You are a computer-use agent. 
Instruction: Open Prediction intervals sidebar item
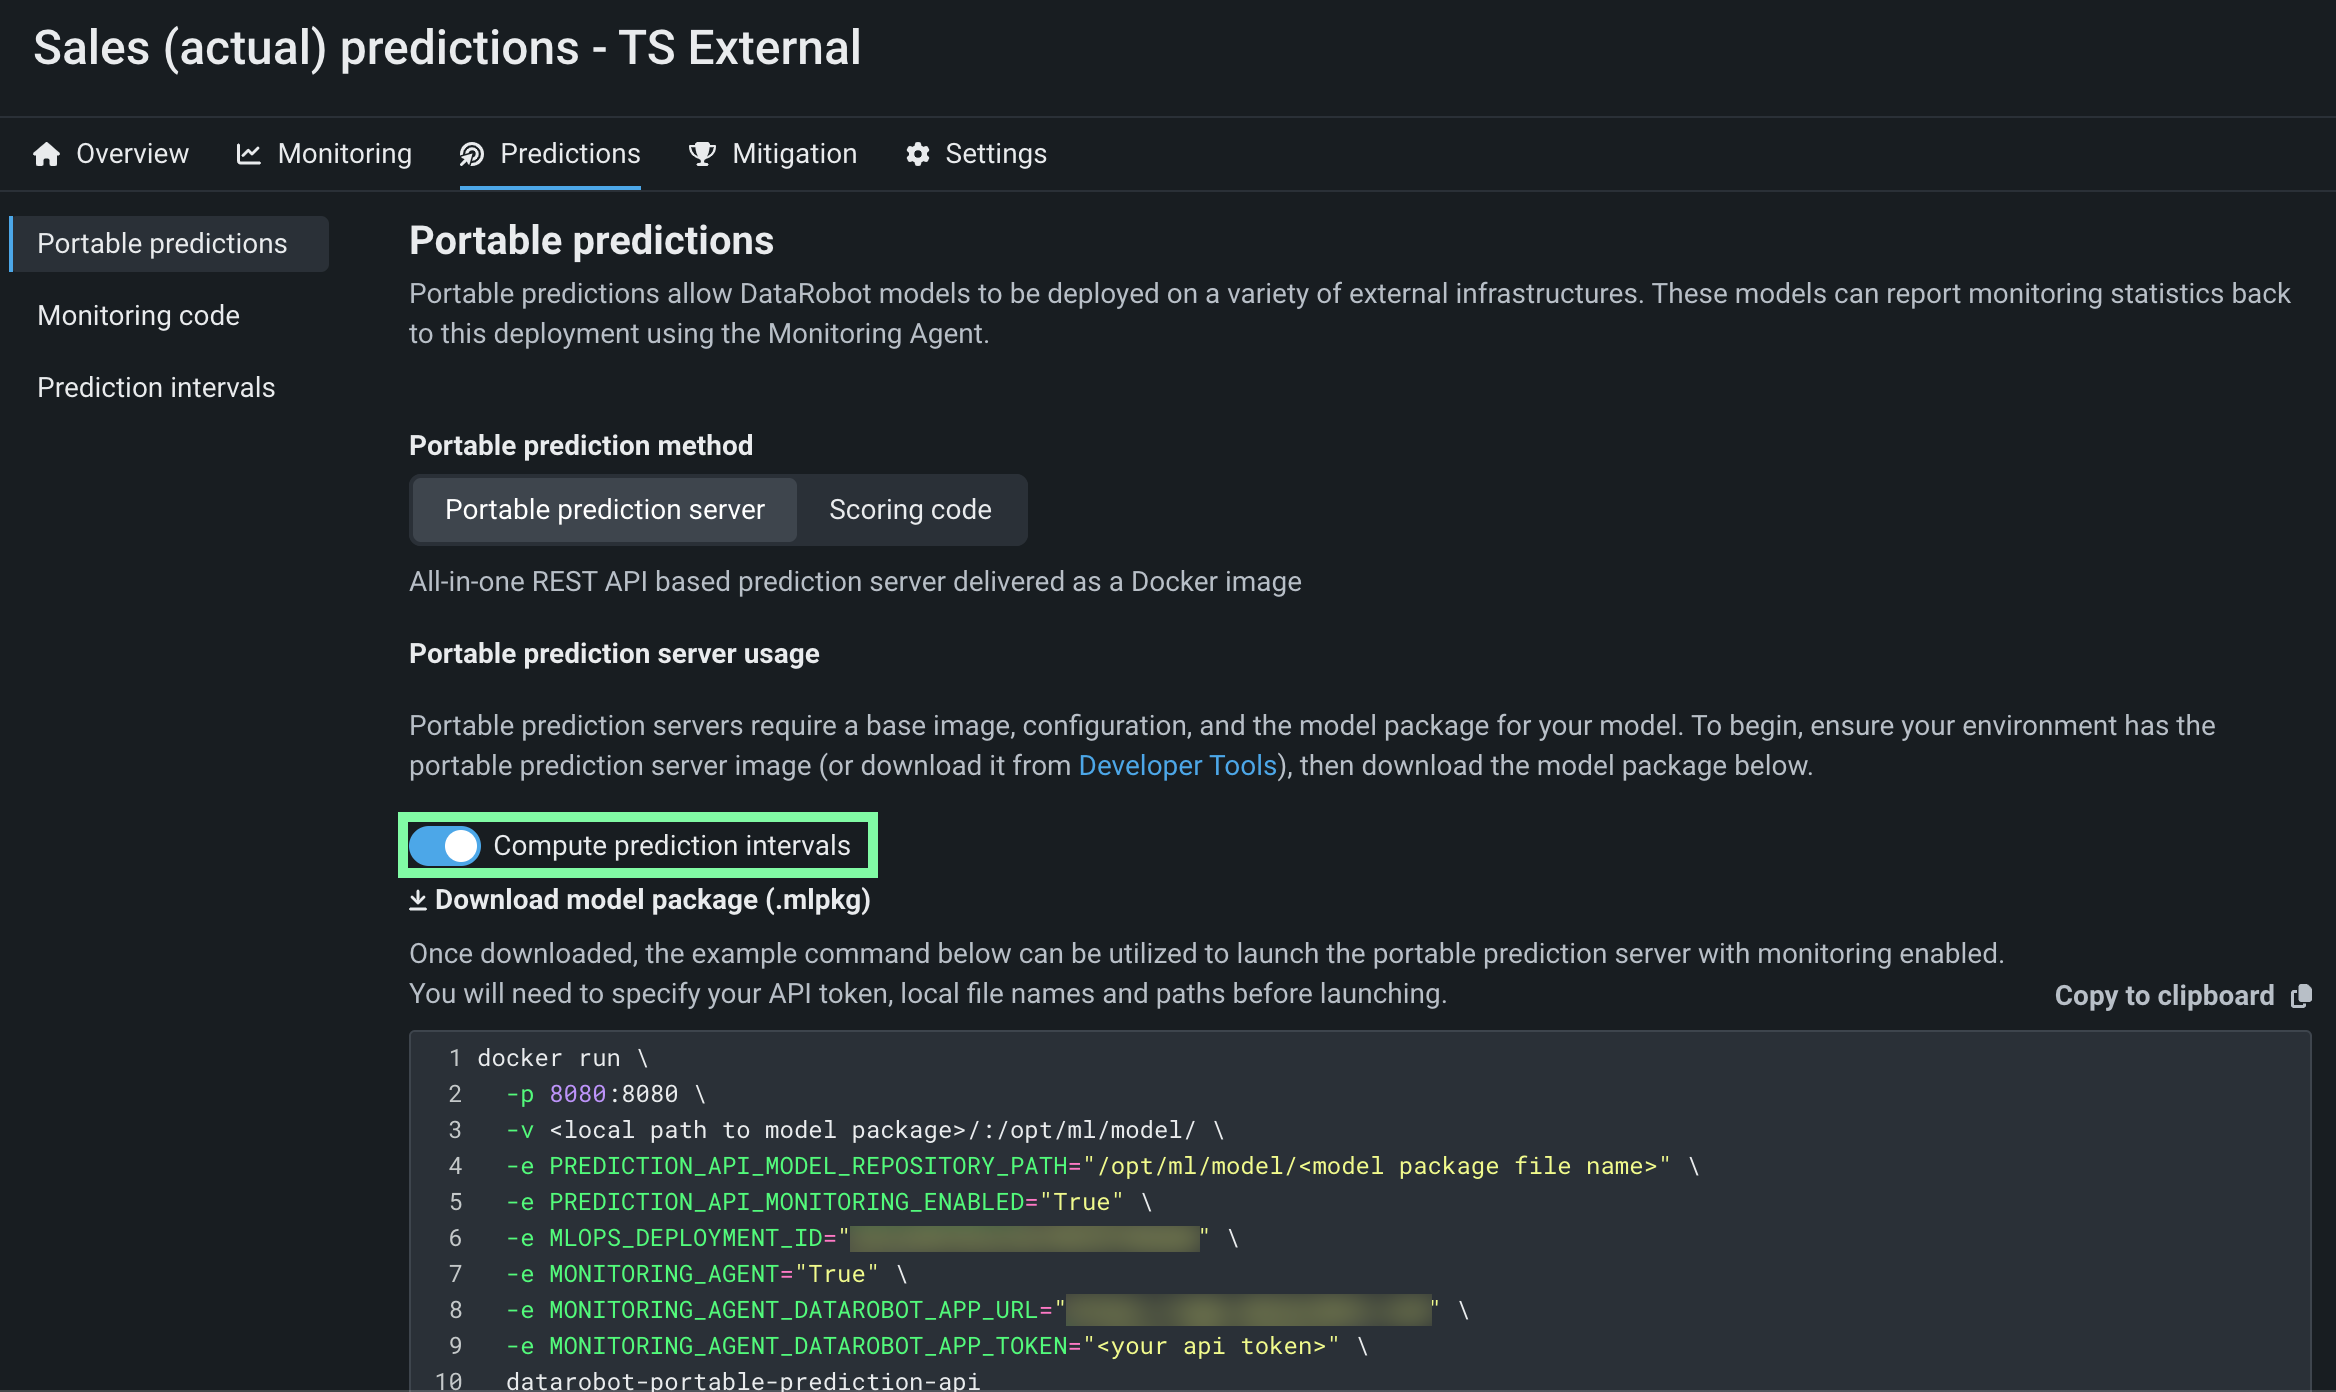tap(156, 388)
